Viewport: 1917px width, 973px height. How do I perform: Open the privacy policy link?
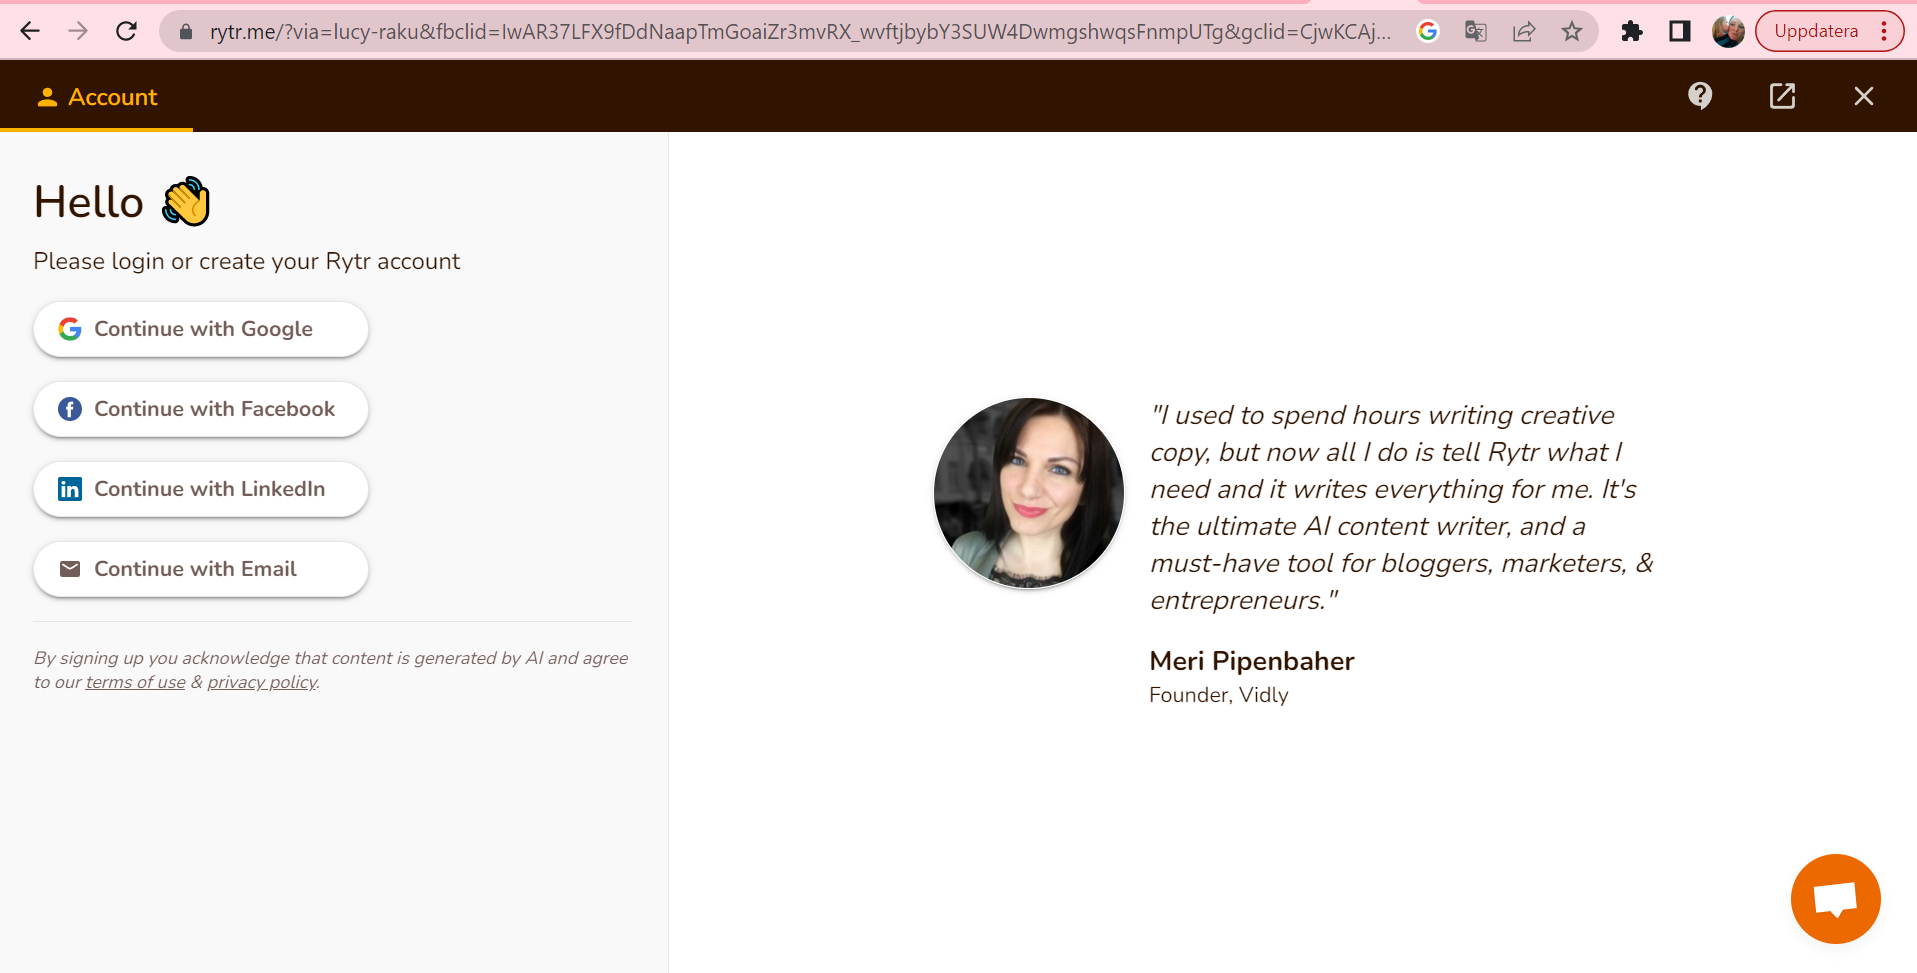(x=262, y=682)
